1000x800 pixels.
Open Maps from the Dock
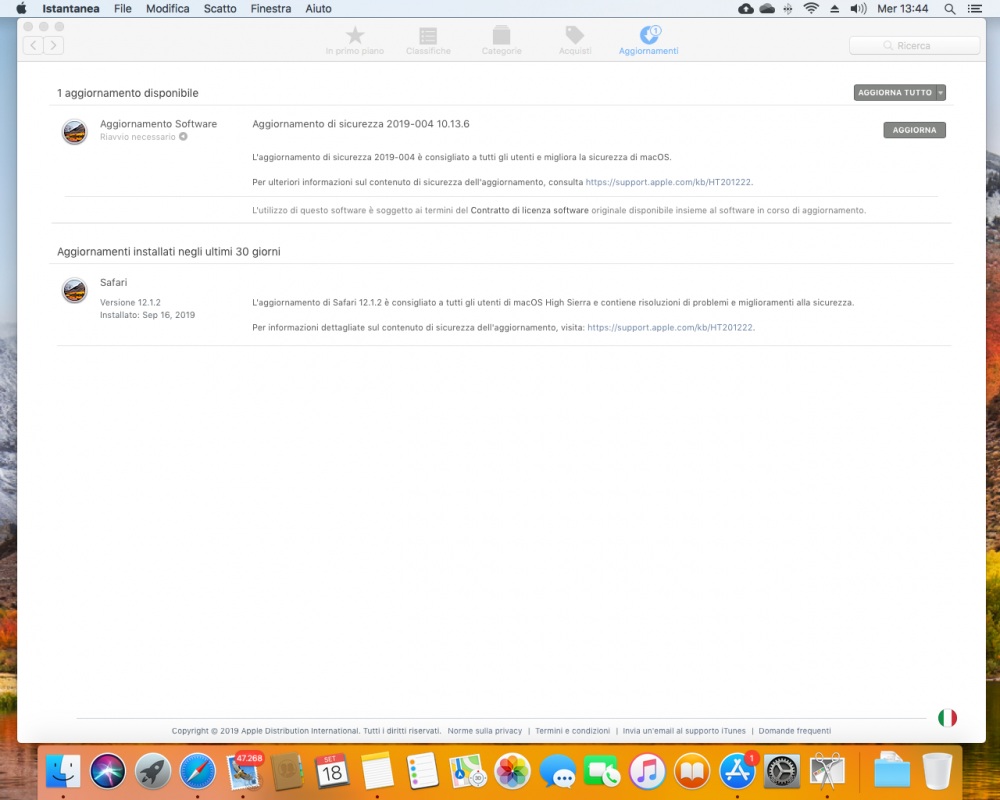467,771
